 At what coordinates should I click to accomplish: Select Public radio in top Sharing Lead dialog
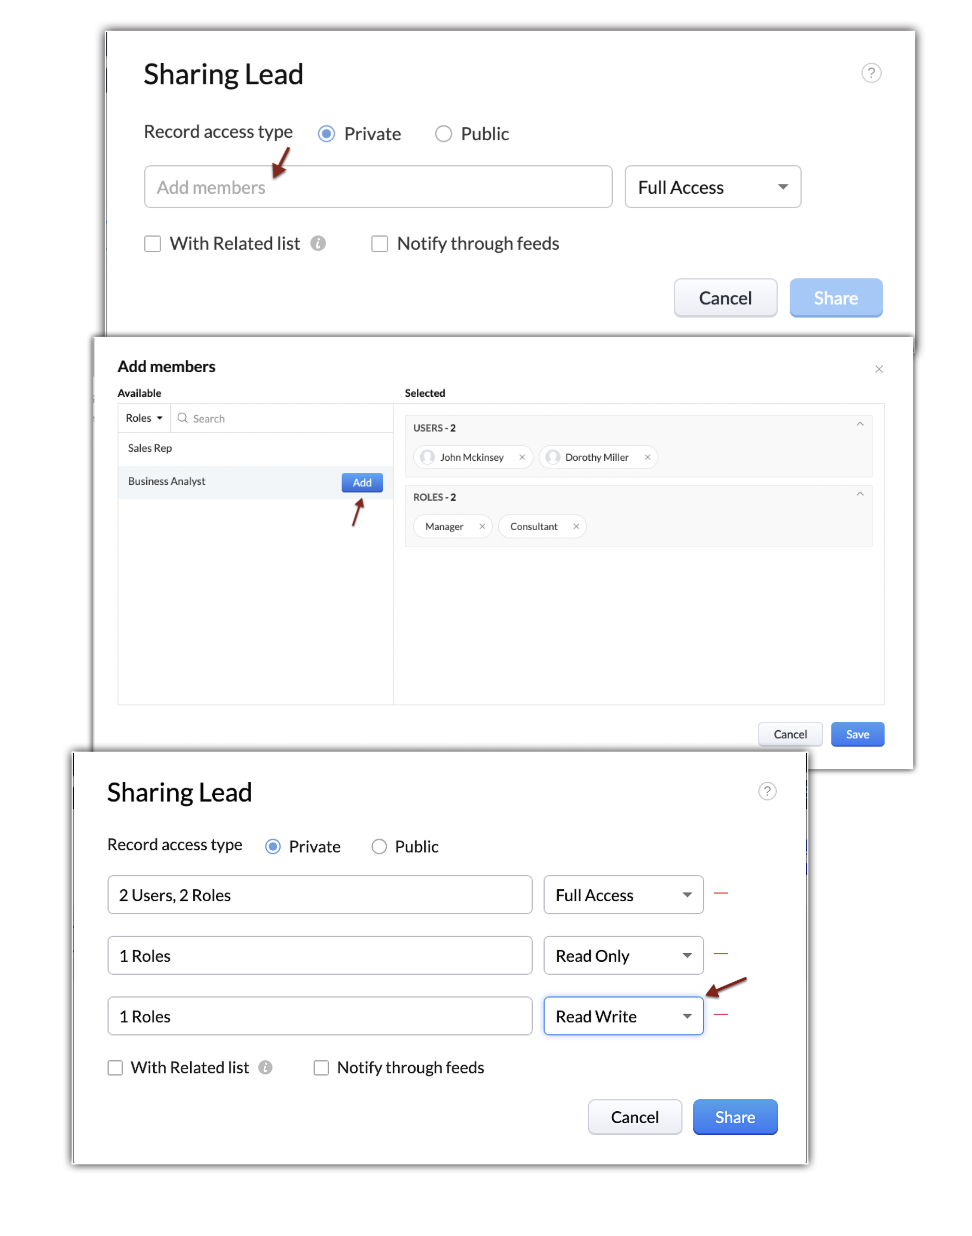[444, 134]
